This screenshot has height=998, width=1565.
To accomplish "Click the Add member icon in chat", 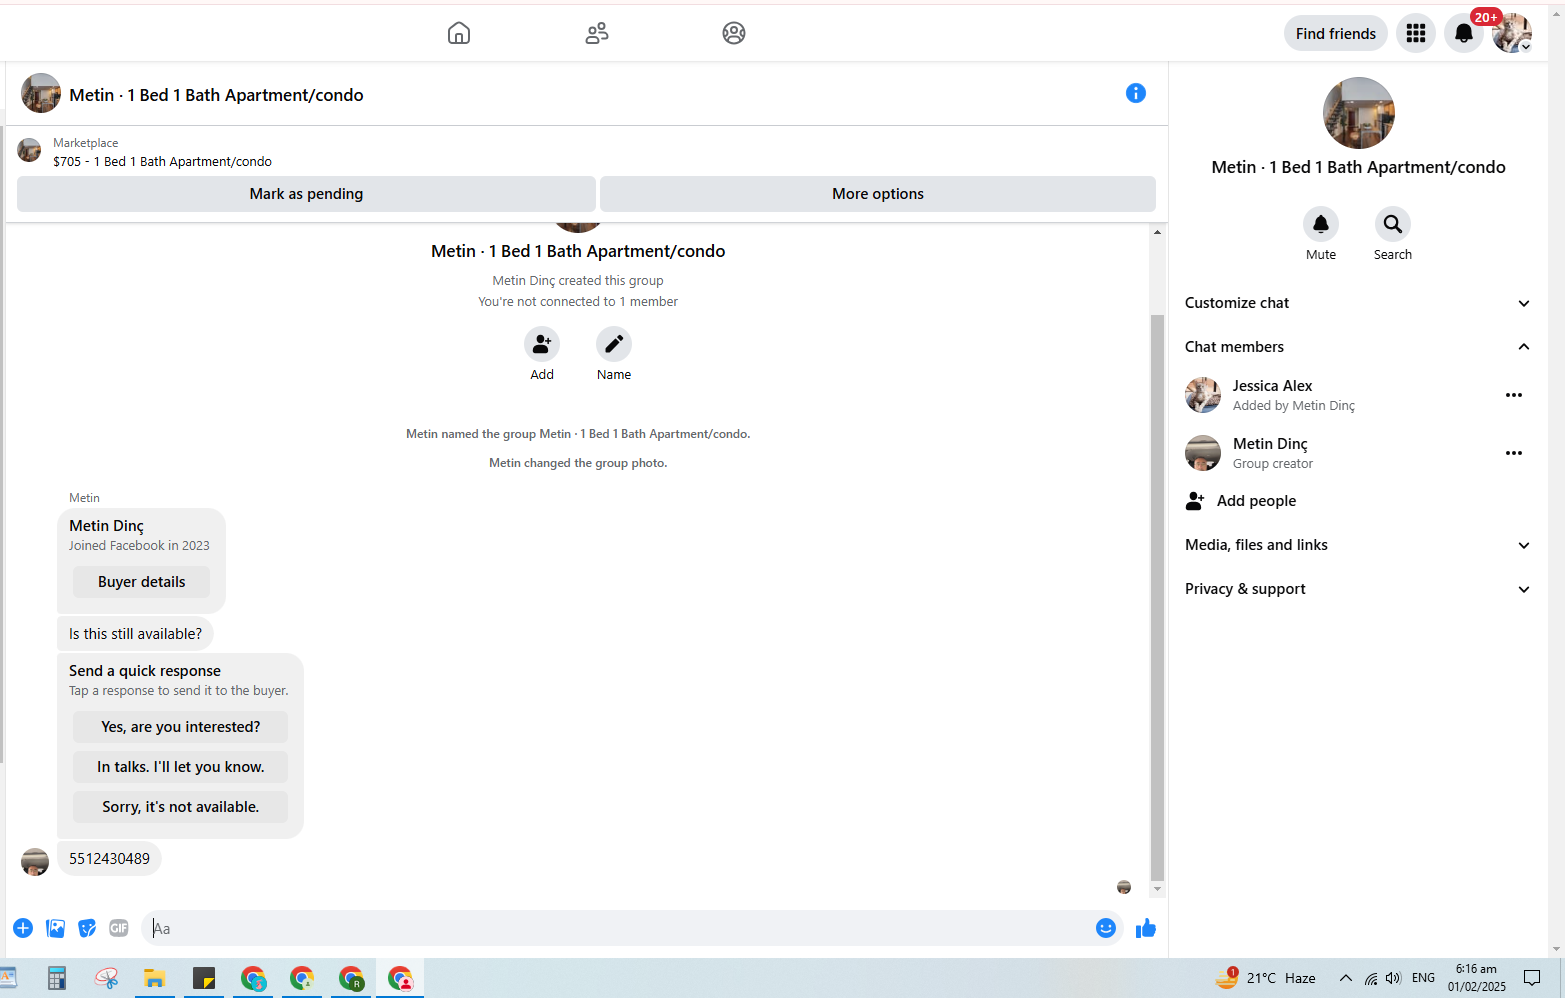I will (542, 344).
